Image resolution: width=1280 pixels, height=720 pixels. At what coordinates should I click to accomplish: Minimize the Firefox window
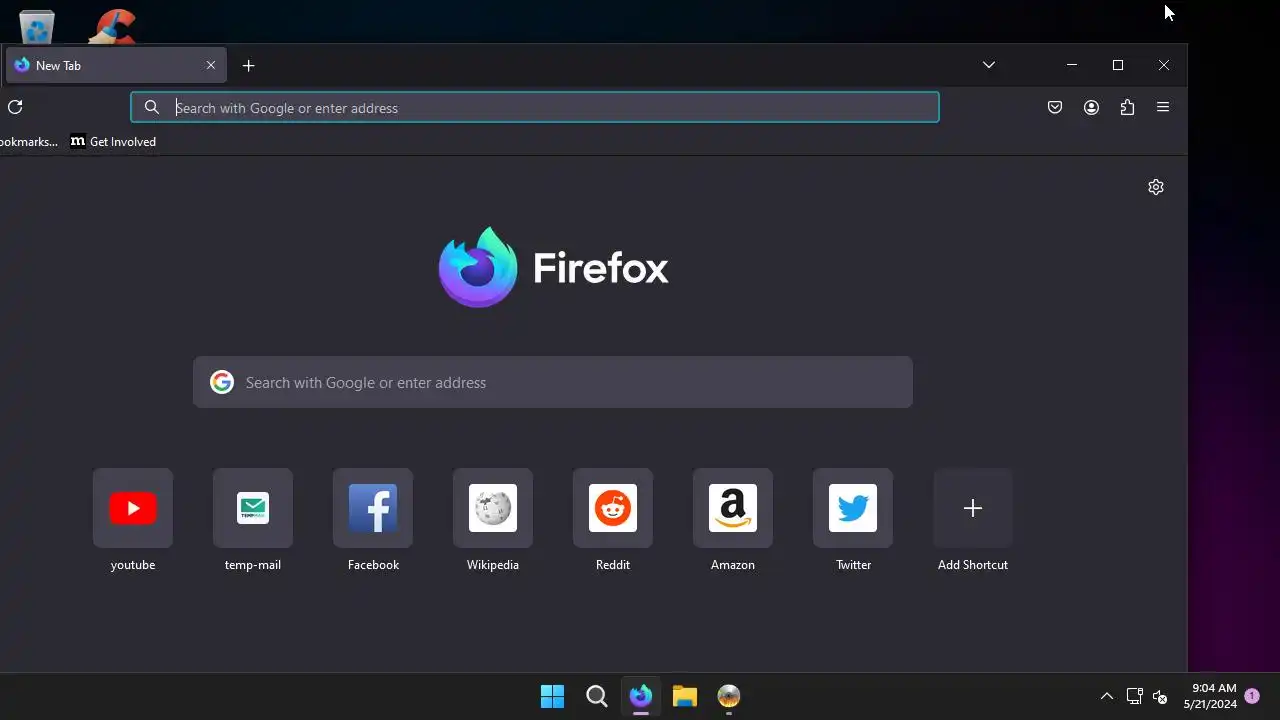(1072, 65)
